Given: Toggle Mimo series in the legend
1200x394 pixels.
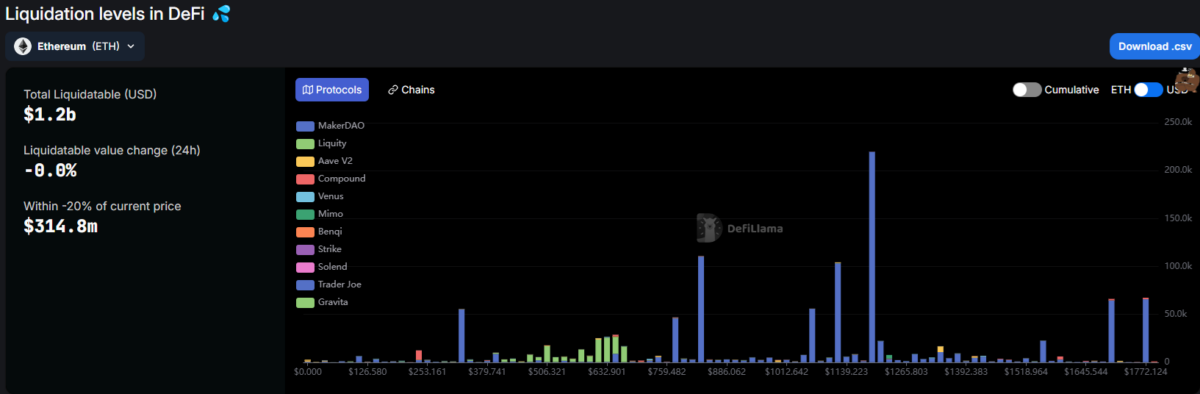Looking at the screenshot, I should click(x=319, y=214).
